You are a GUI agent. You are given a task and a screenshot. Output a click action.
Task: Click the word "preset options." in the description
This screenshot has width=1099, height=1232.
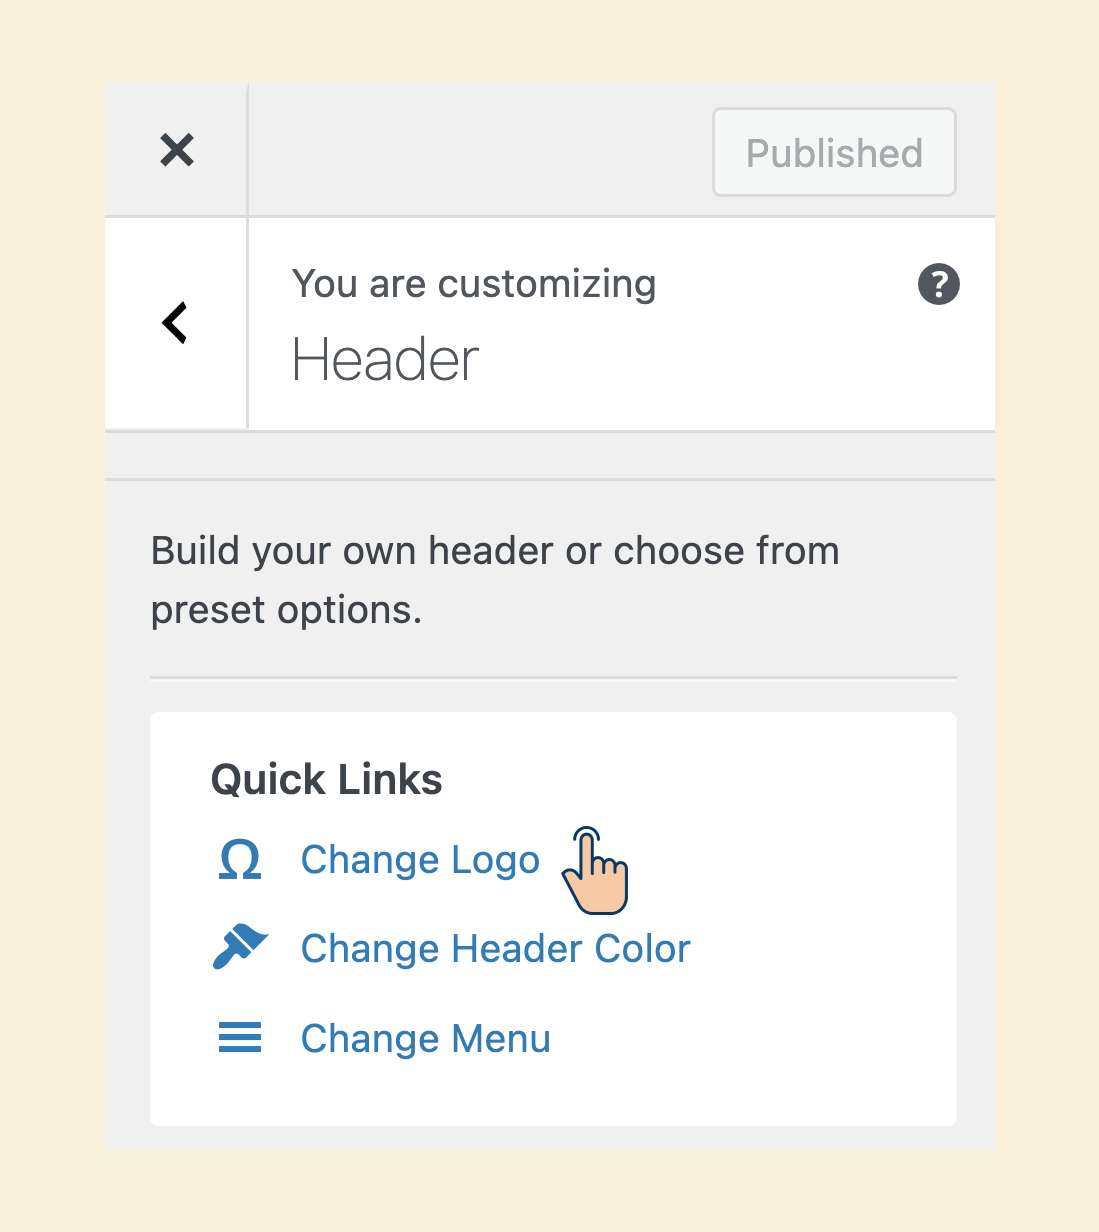[x=286, y=610]
